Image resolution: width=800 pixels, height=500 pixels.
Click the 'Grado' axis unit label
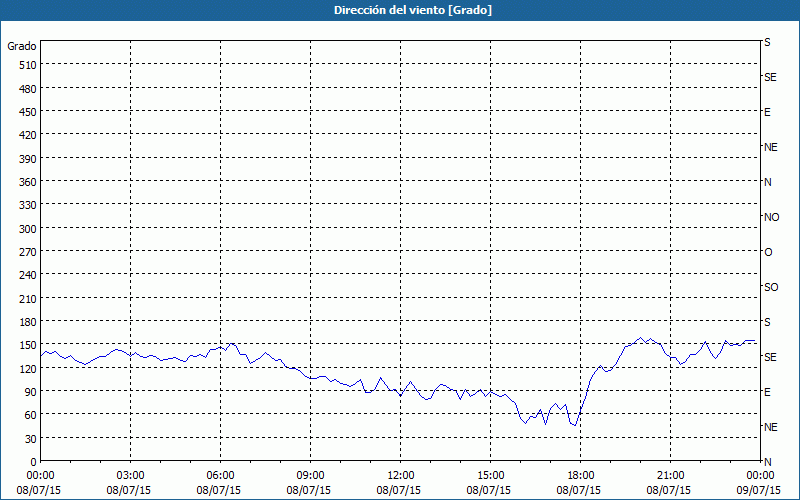pos(22,46)
